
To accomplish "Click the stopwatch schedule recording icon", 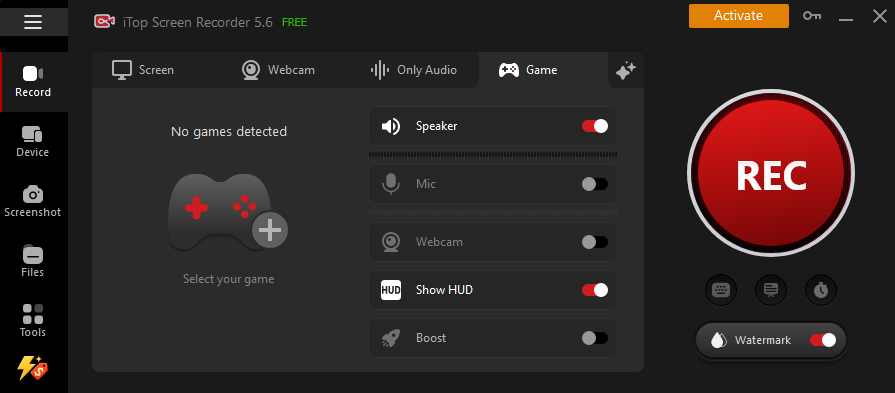I will point(821,290).
